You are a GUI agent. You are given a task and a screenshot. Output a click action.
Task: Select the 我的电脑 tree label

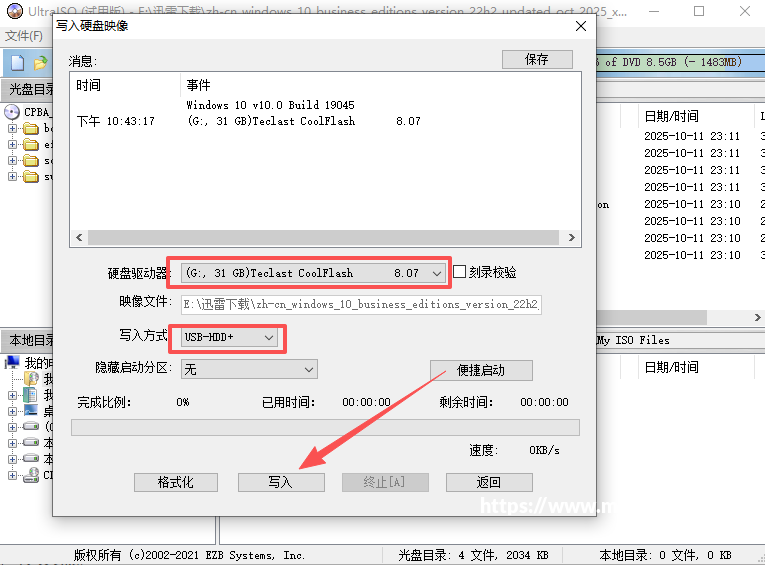39,363
